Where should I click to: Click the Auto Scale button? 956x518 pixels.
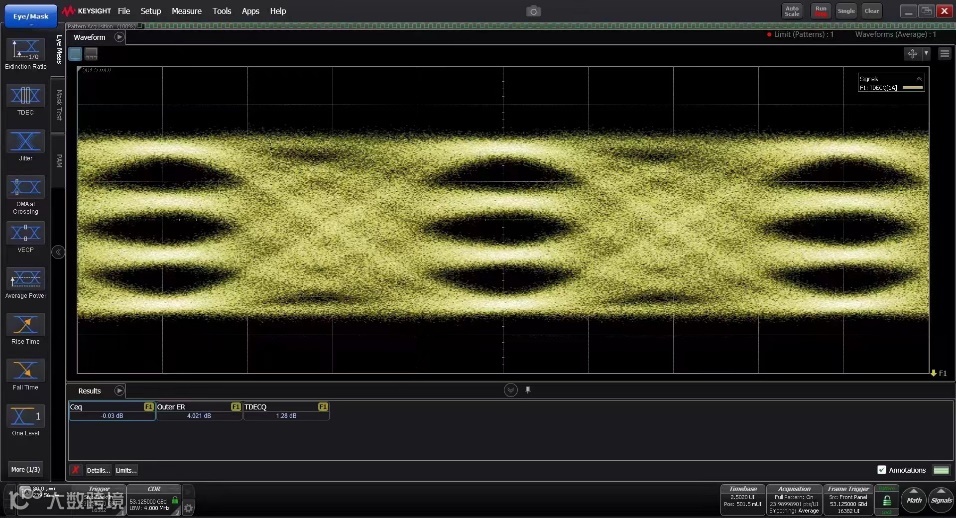(791, 11)
